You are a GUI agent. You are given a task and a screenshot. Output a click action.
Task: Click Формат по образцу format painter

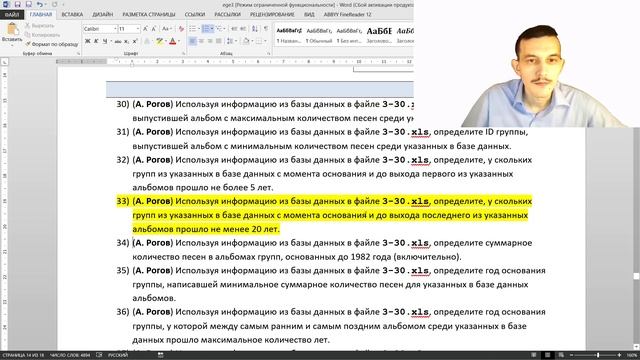[x=51, y=44]
